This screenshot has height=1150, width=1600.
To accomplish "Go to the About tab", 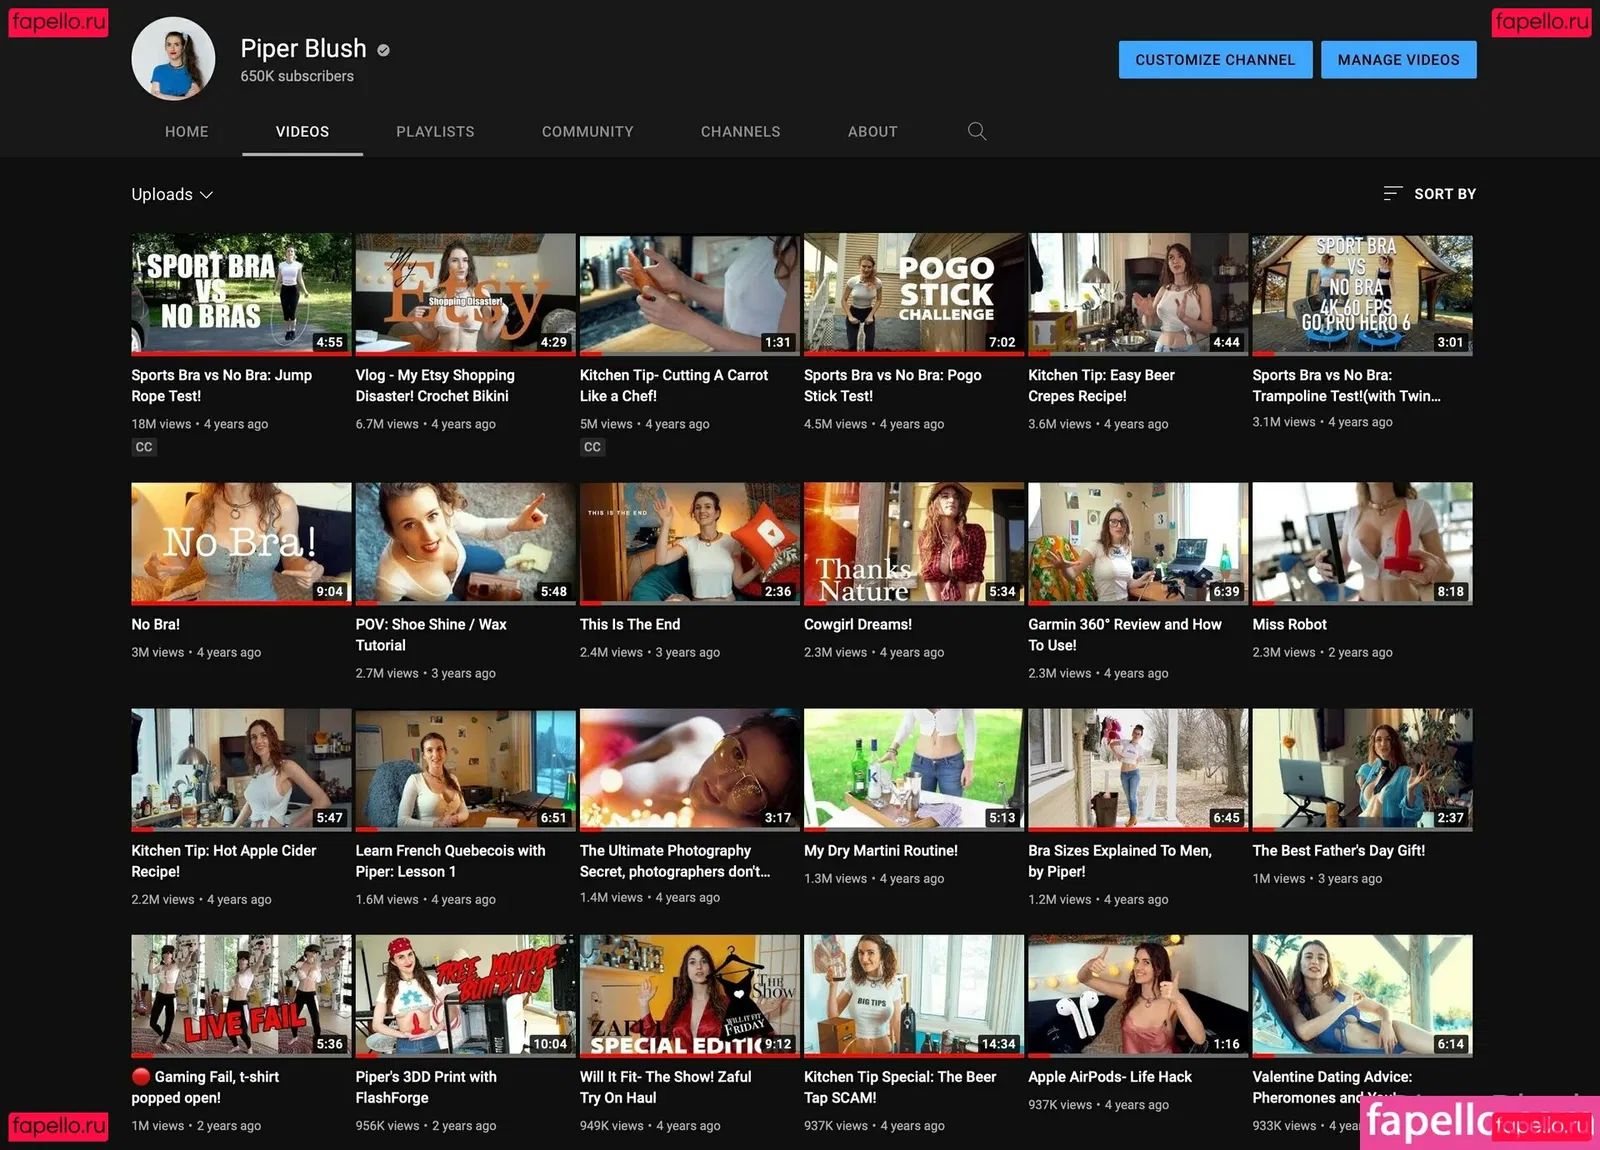I will (x=872, y=131).
